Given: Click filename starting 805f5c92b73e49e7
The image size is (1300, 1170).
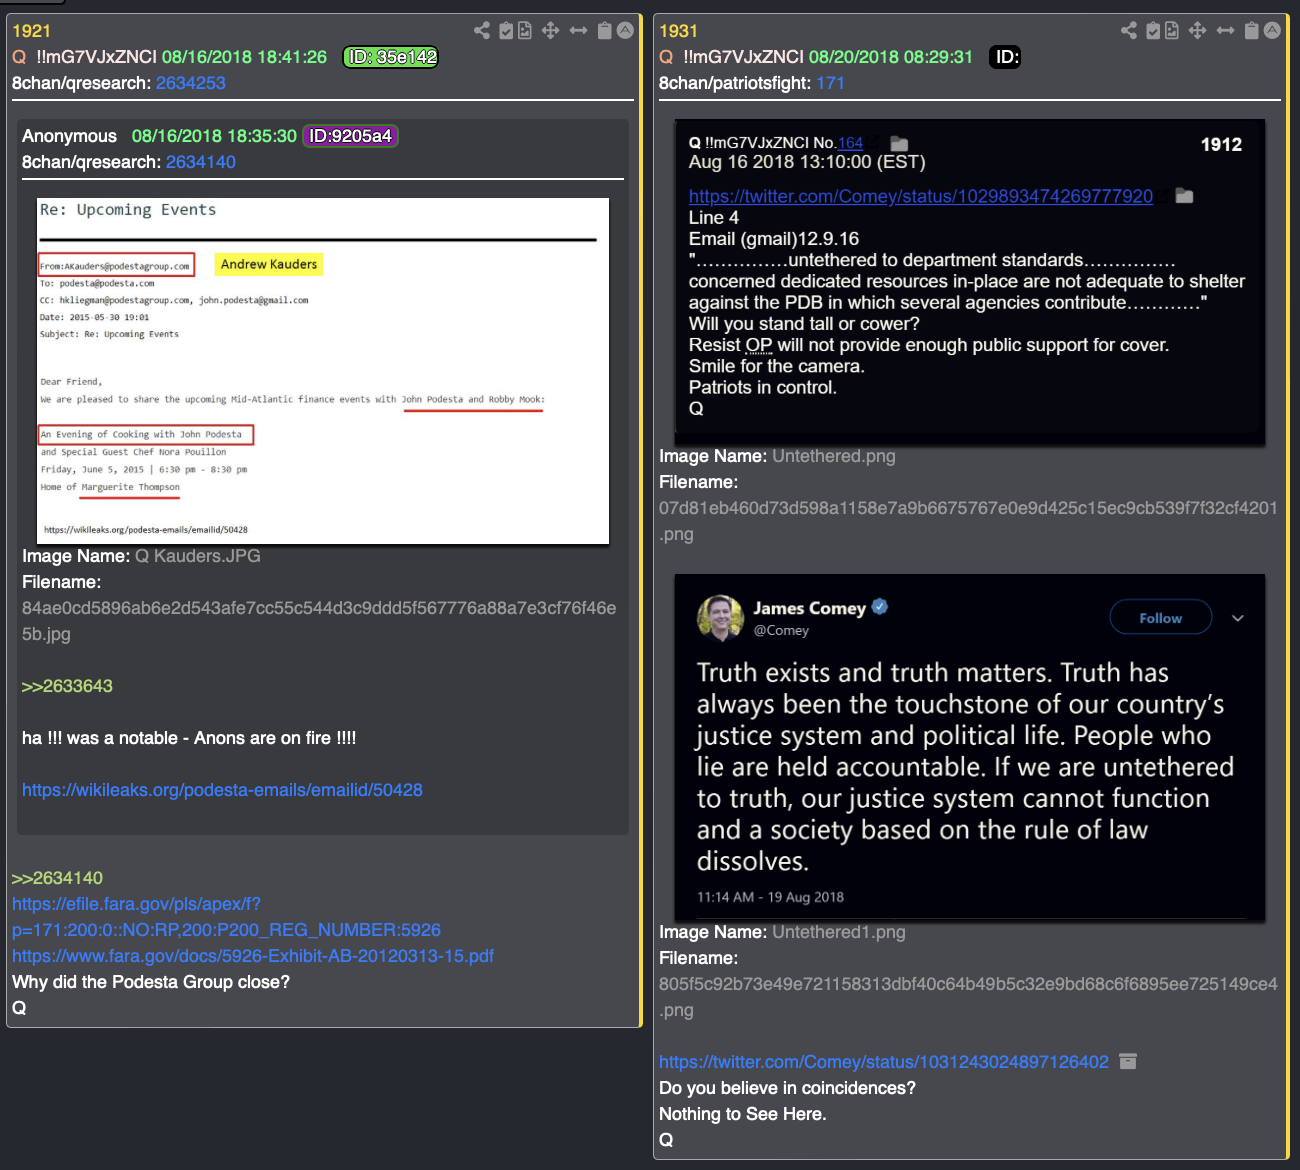Looking at the screenshot, I should pyautogui.click(x=968, y=997).
